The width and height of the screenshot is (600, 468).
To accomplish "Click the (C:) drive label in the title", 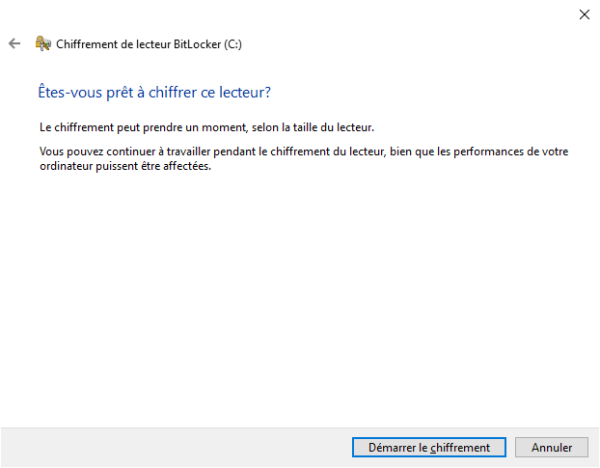I will pyautogui.click(x=233, y=44).
